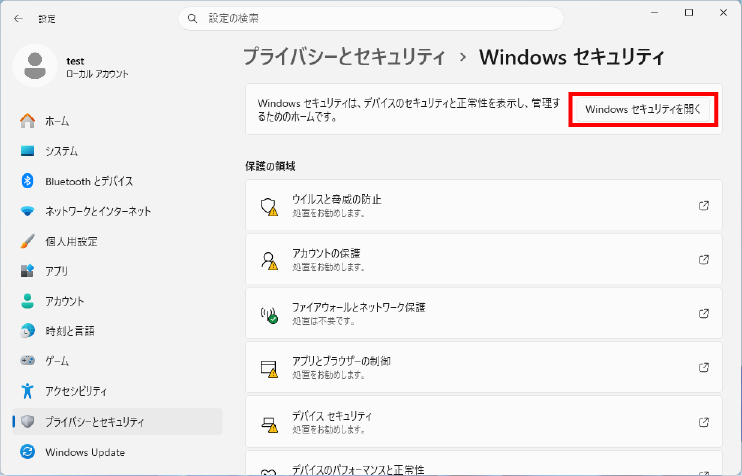Open アクセシビリティ settings
This screenshot has width=742, height=476.
point(117,391)
